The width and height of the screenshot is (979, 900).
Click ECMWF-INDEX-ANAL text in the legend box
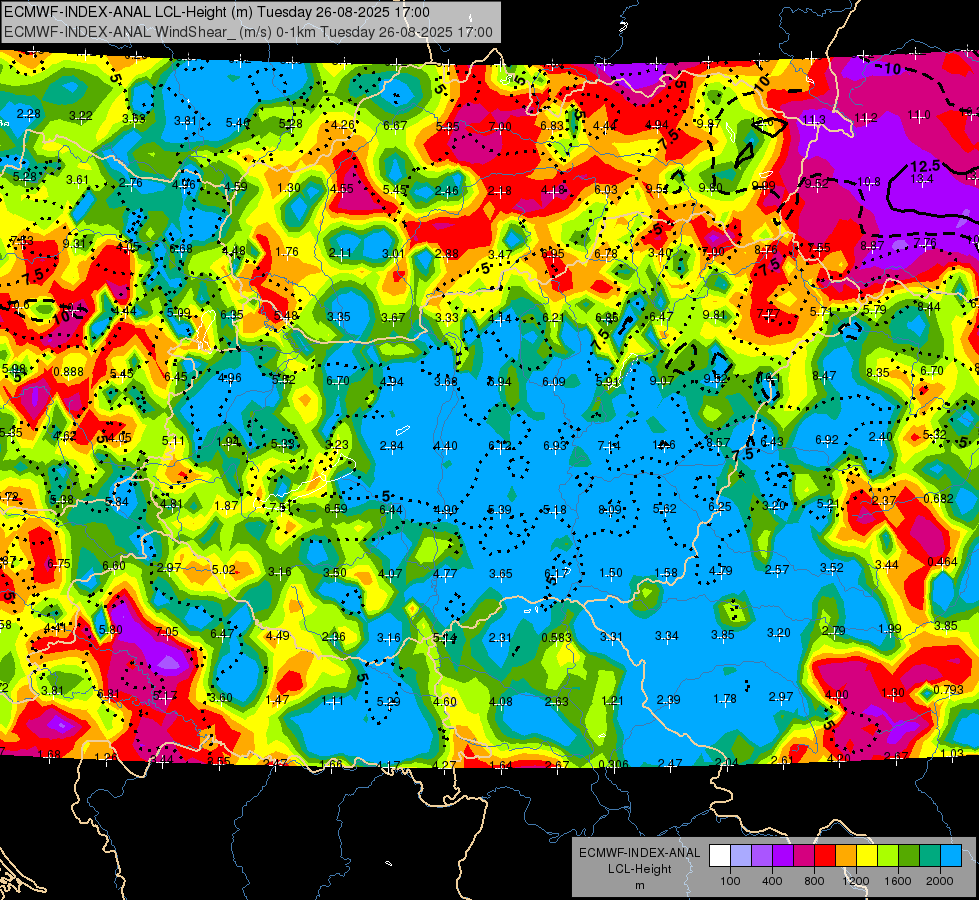coord(639,853)
